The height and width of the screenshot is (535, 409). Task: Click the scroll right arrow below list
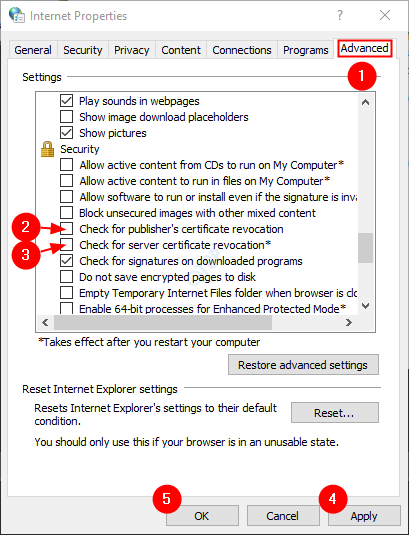(x=349, y=322)
